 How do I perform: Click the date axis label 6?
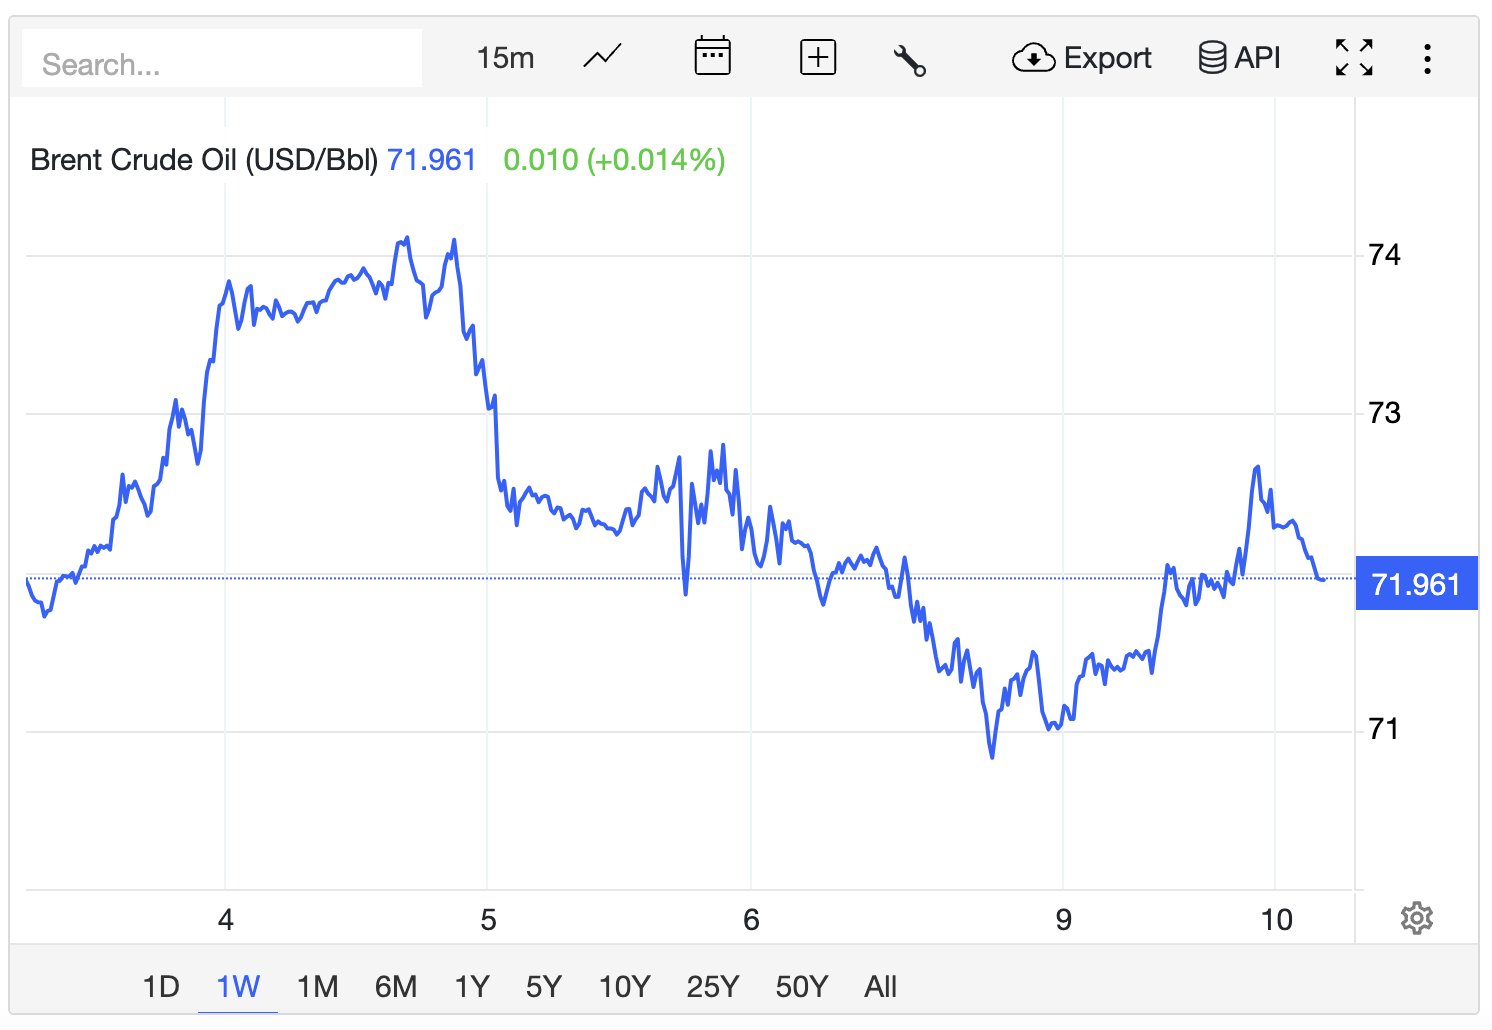tap(751, 920)
